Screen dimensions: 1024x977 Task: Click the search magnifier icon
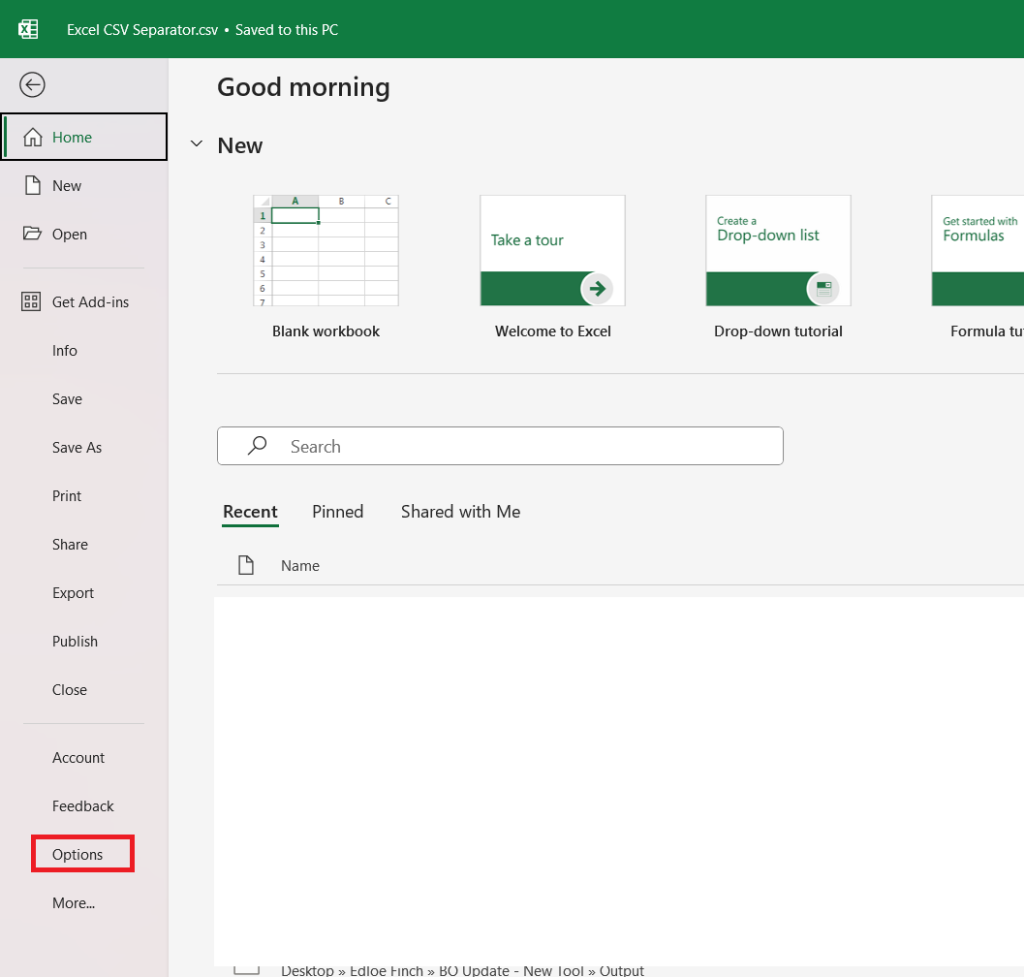tap(257, 446)
